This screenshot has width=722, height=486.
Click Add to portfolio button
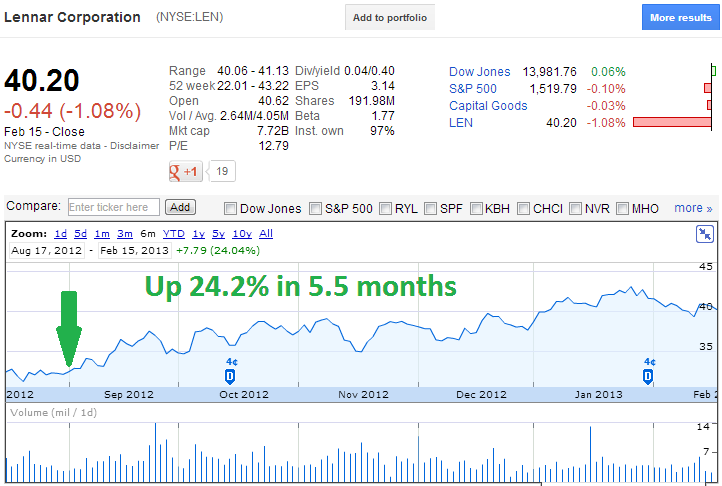[390, 18]
